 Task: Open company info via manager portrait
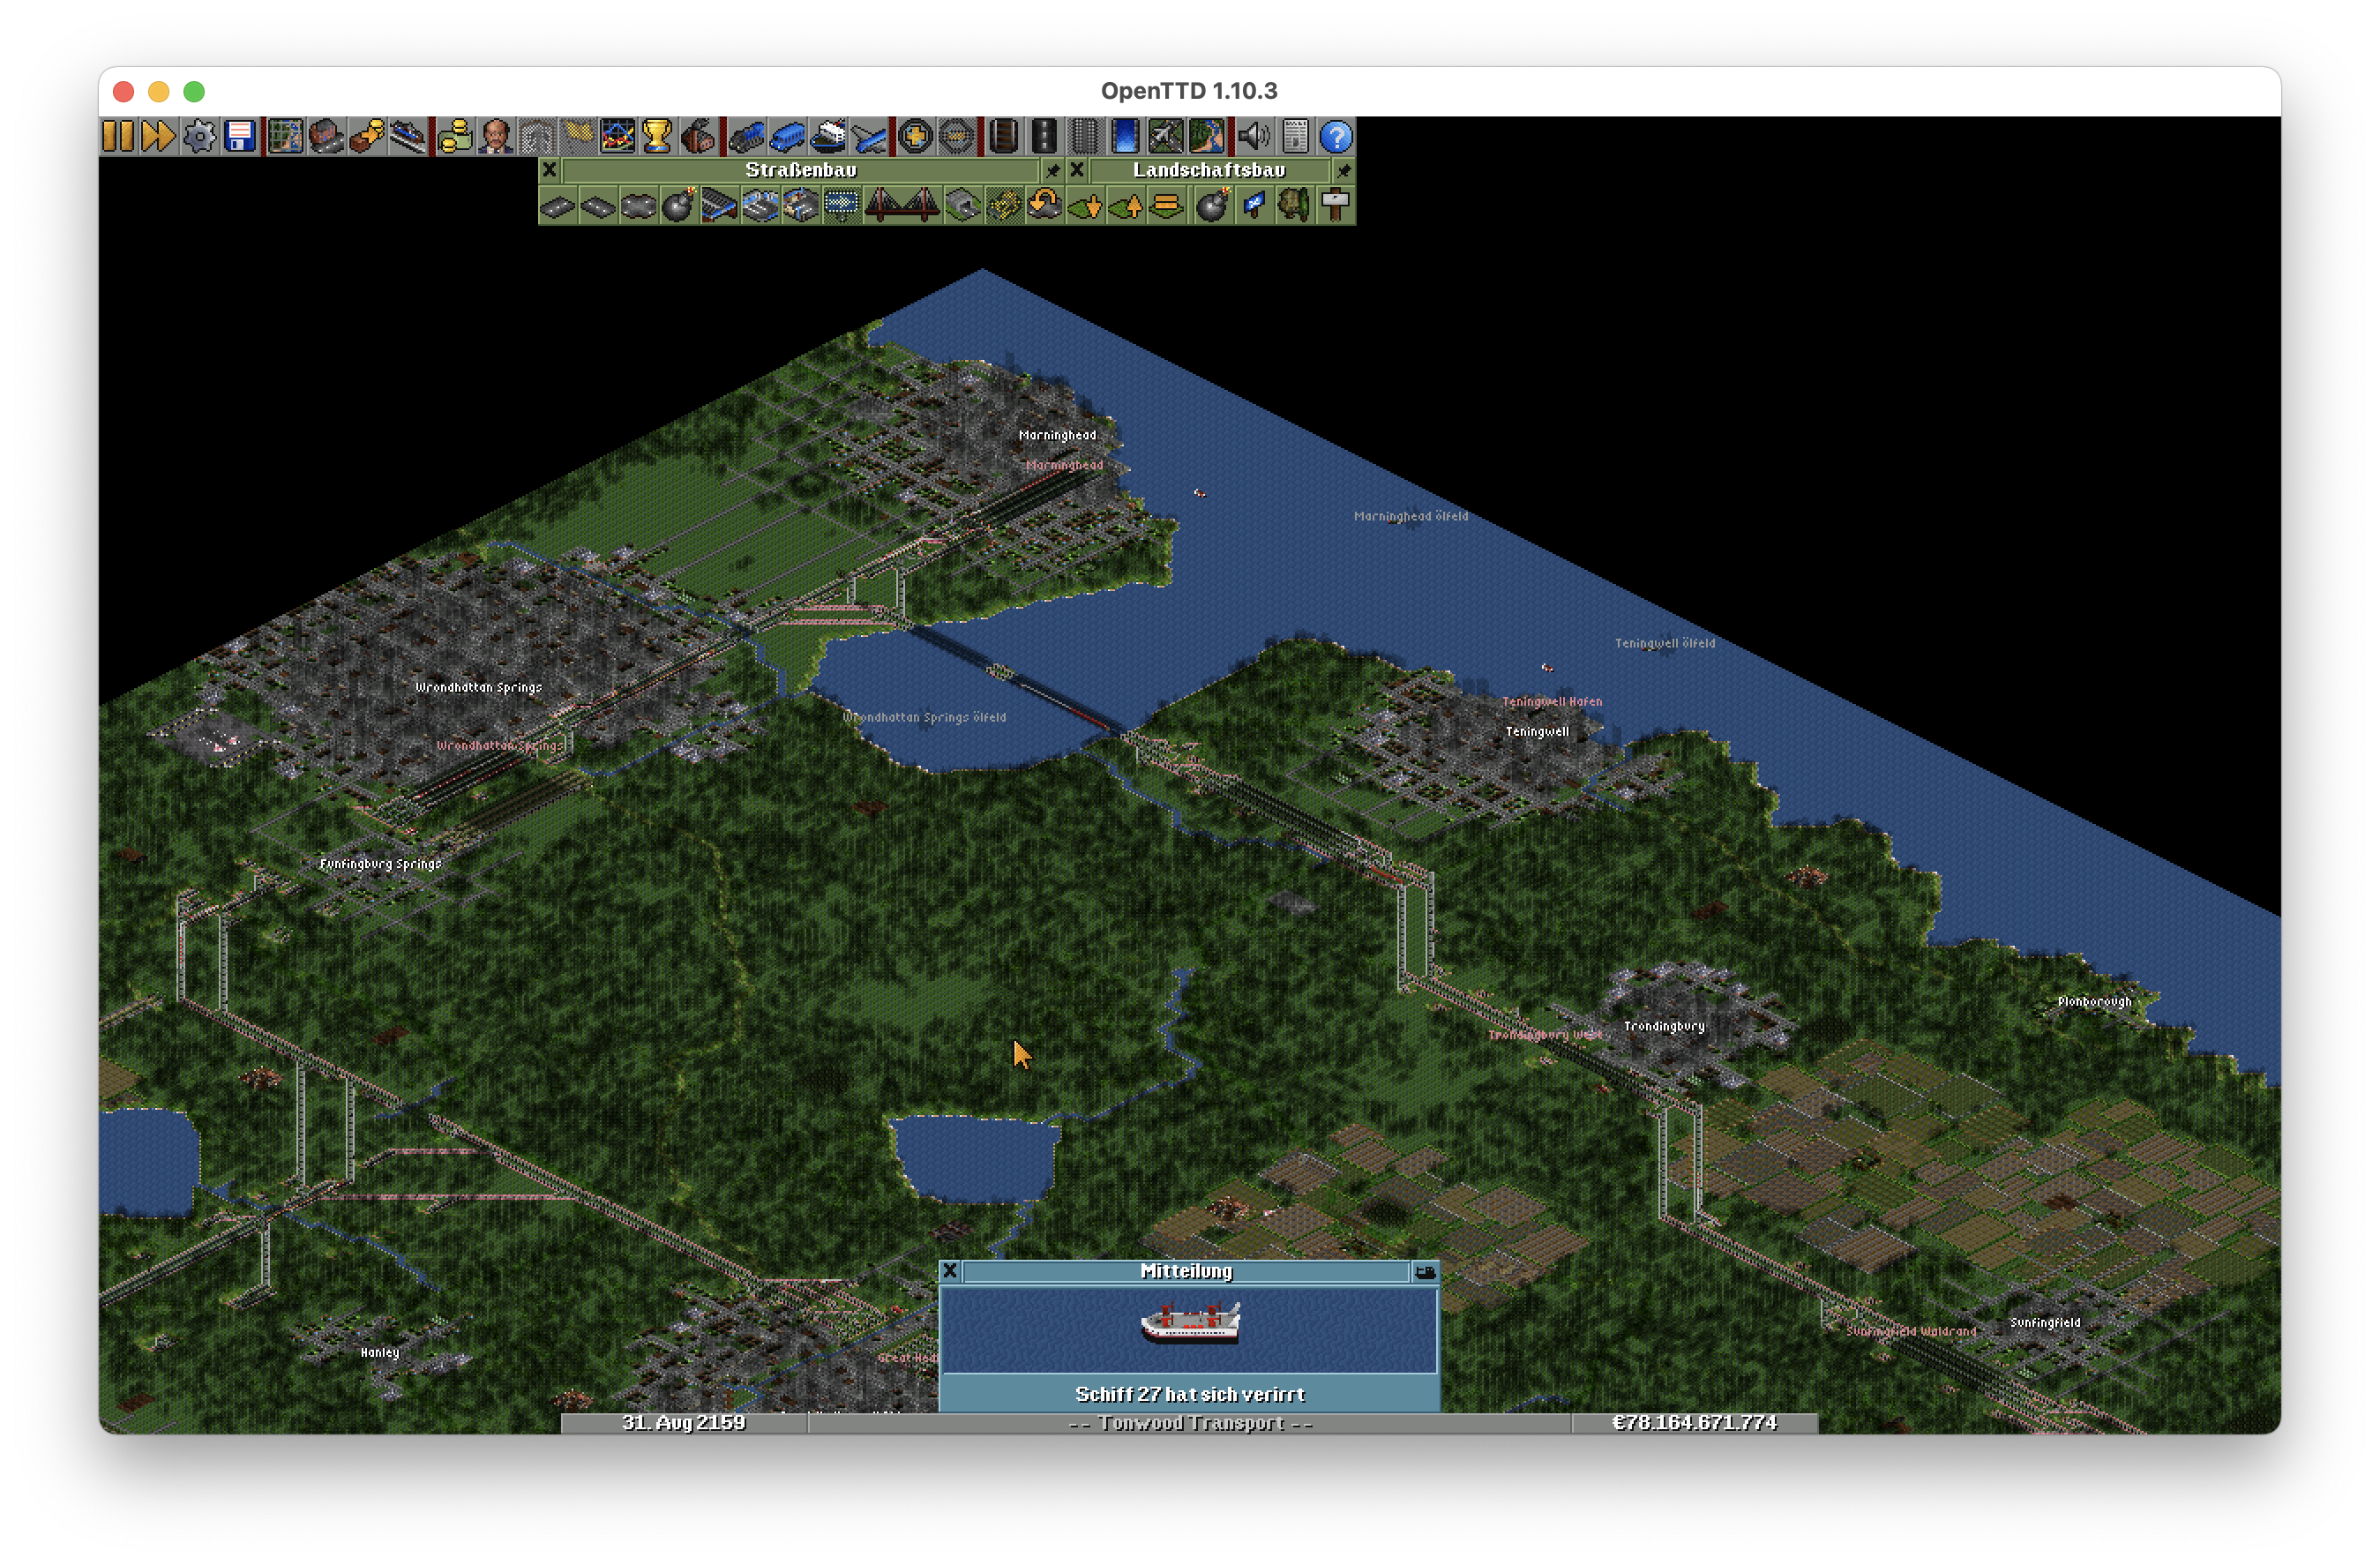point(495,136)
